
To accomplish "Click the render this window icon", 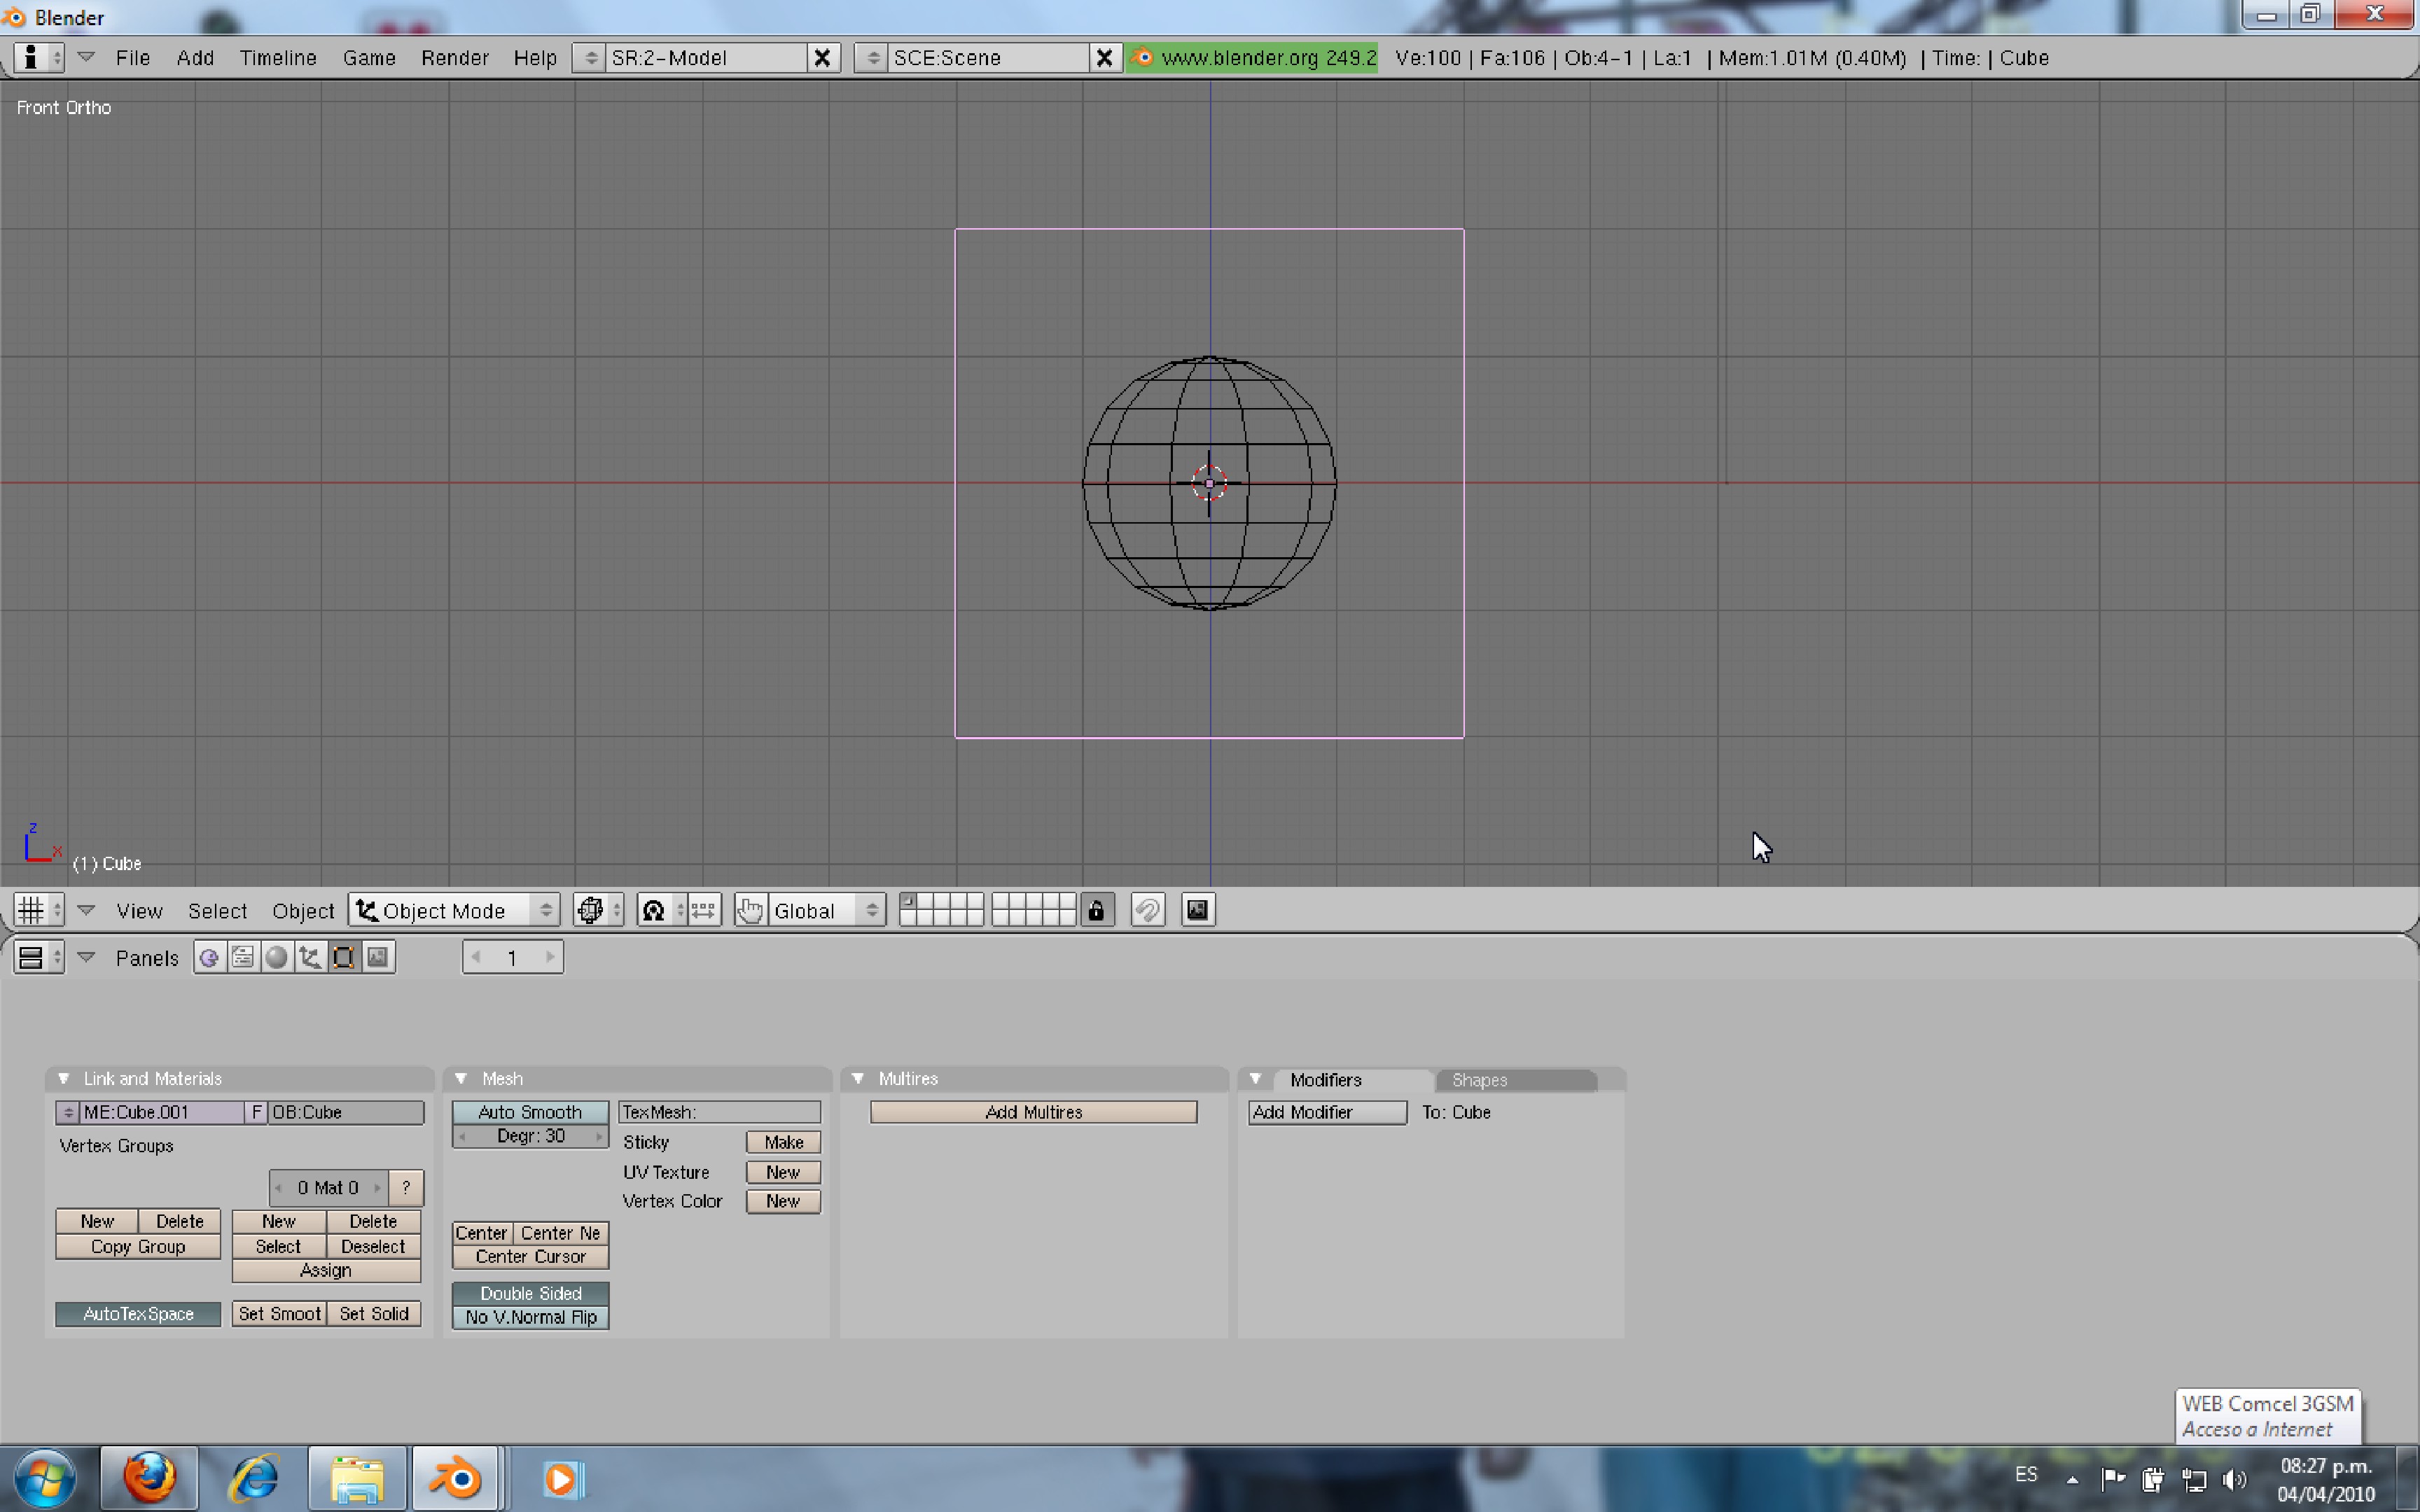I will pyautogui.click(x=1197, y=910).
